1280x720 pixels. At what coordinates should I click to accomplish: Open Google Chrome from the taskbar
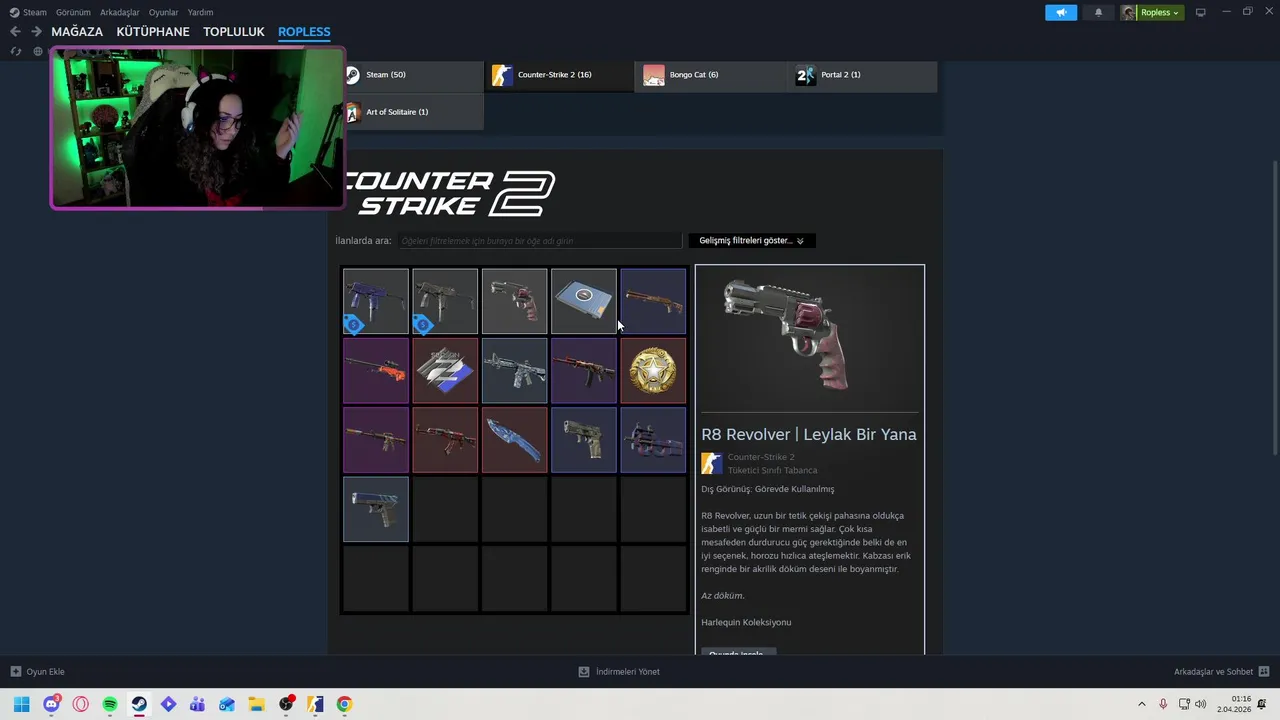tap(344, 704)
